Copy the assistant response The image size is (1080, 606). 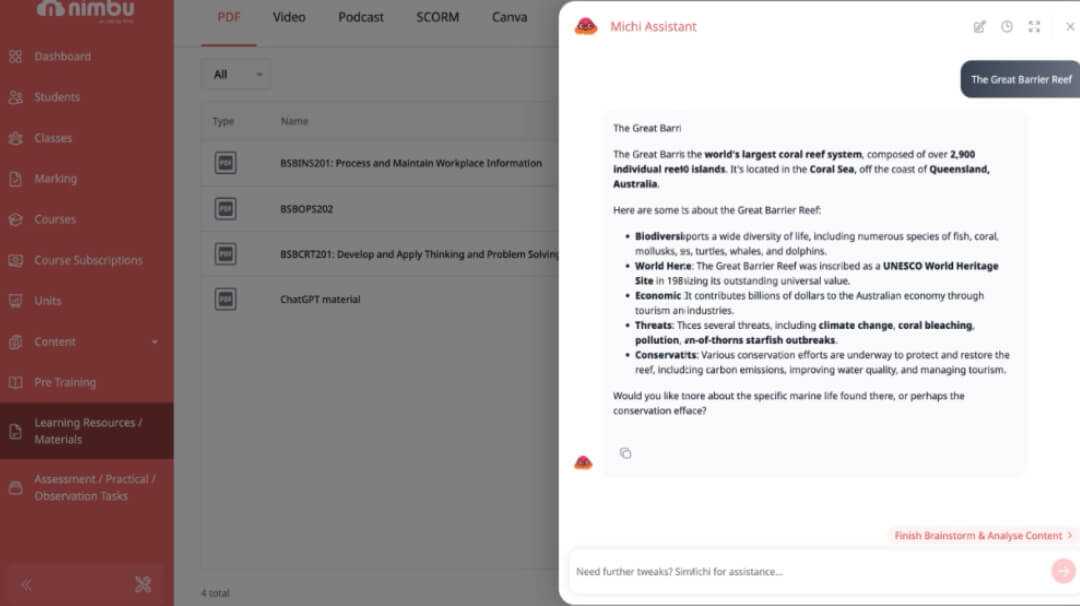[x=625, y=453]
